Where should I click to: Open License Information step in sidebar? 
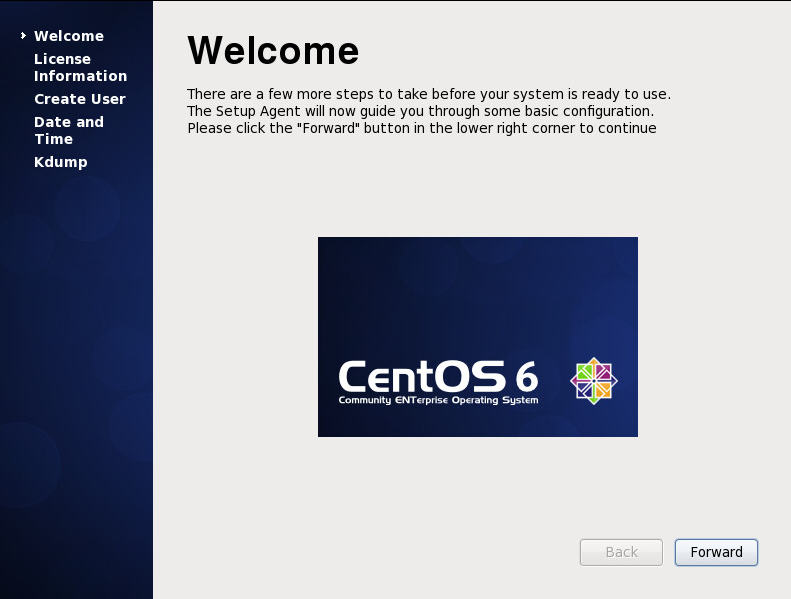[80, 67]
